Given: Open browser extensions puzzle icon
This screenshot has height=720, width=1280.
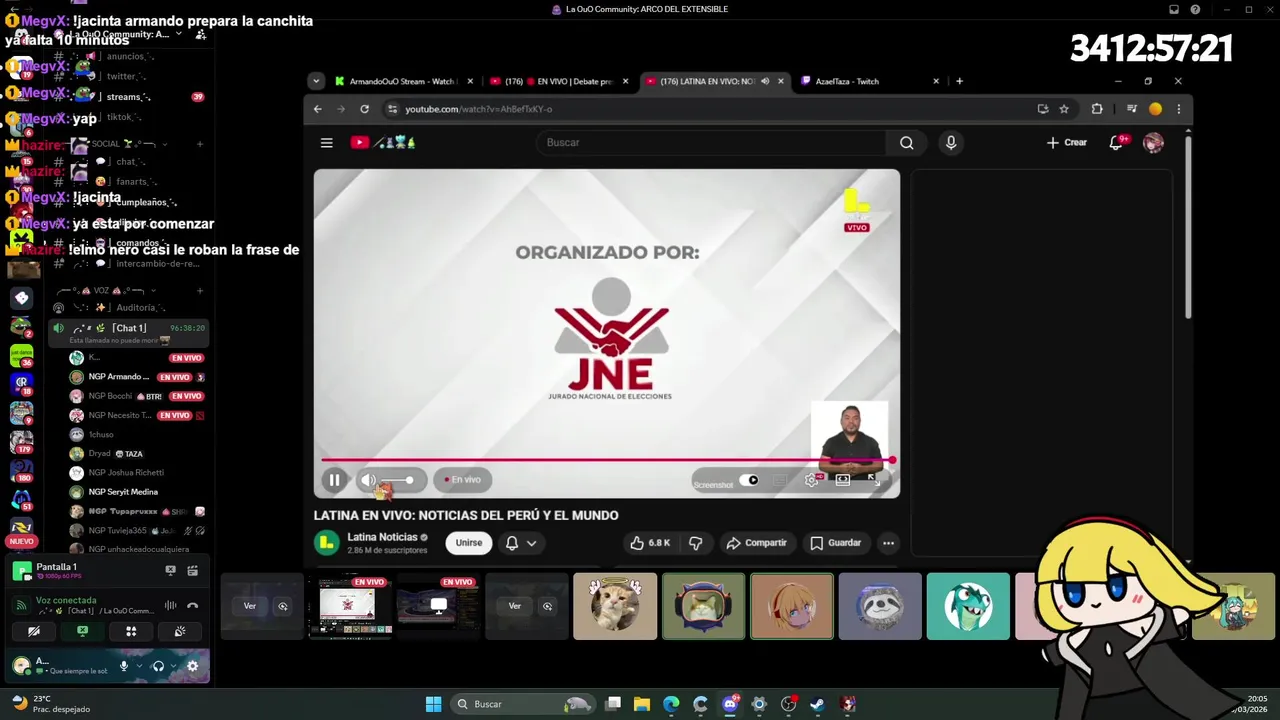Looking at the screenshot, I should (x=1097, y=109).
